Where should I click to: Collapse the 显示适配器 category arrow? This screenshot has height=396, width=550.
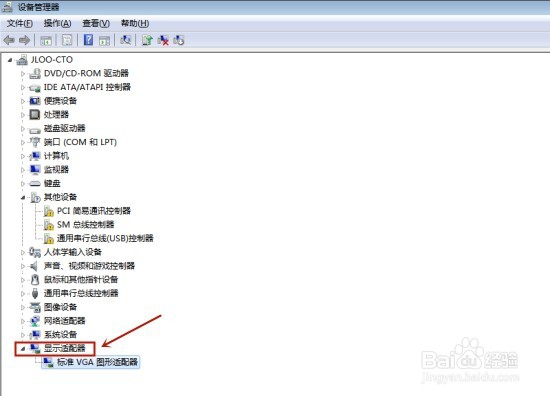coord(23,349)
